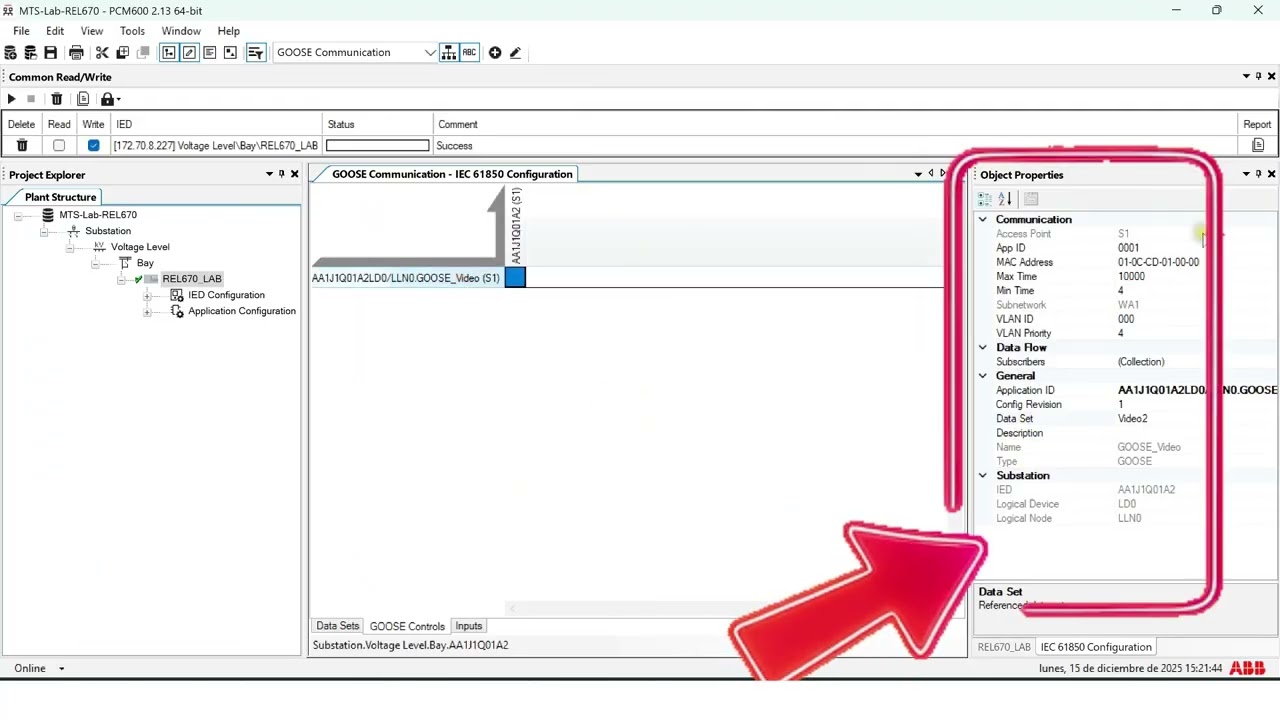The width and height of the screenshot is (1280, 720).
Task: Click the Save project icon in toolbar
Action: pyautogui.click(x=50, y=53)
